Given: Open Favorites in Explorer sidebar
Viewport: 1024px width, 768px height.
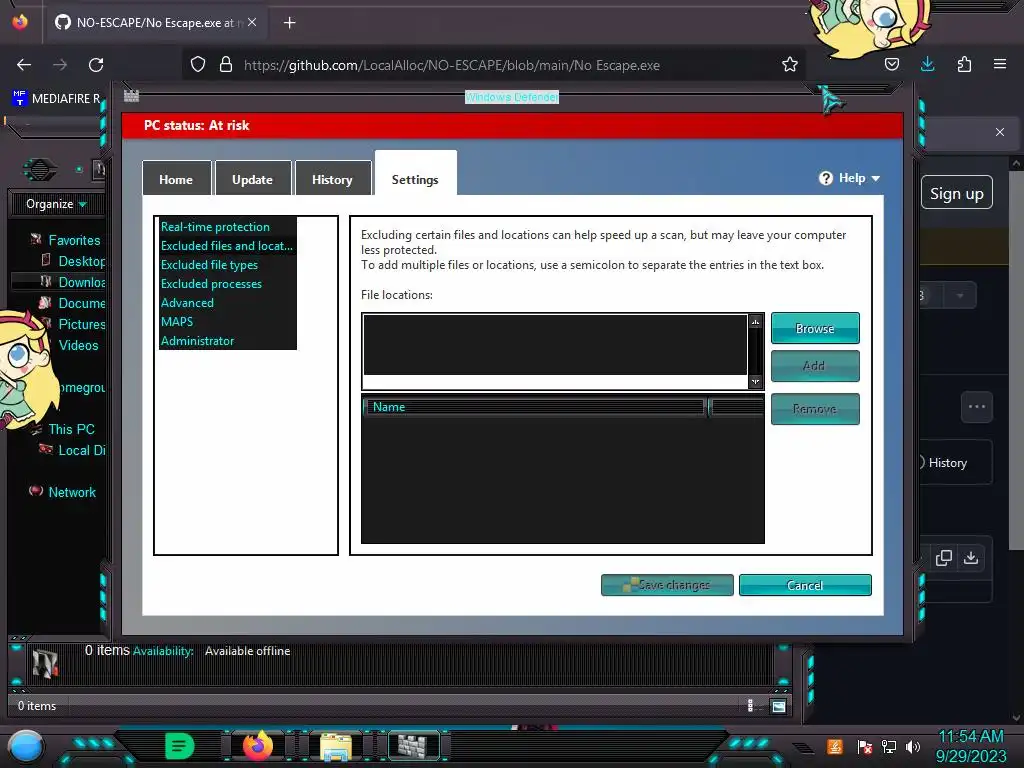Looking at the screenshot, I should pos(74,240).
